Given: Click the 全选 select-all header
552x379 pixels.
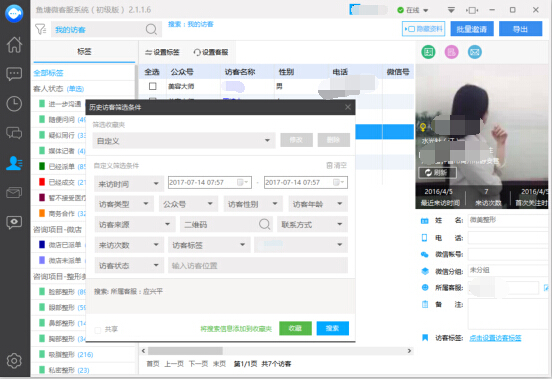Looking at the screenshot, I should coord(152,72).
